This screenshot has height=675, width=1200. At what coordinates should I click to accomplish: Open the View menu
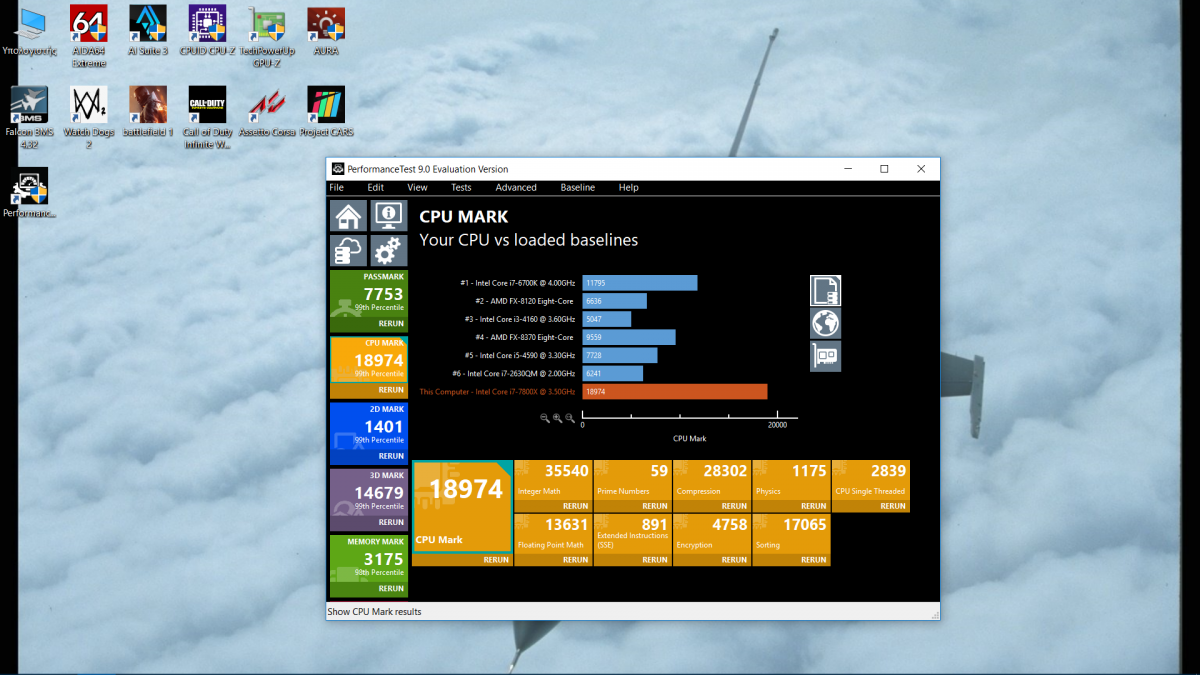(x=417, y=187)
